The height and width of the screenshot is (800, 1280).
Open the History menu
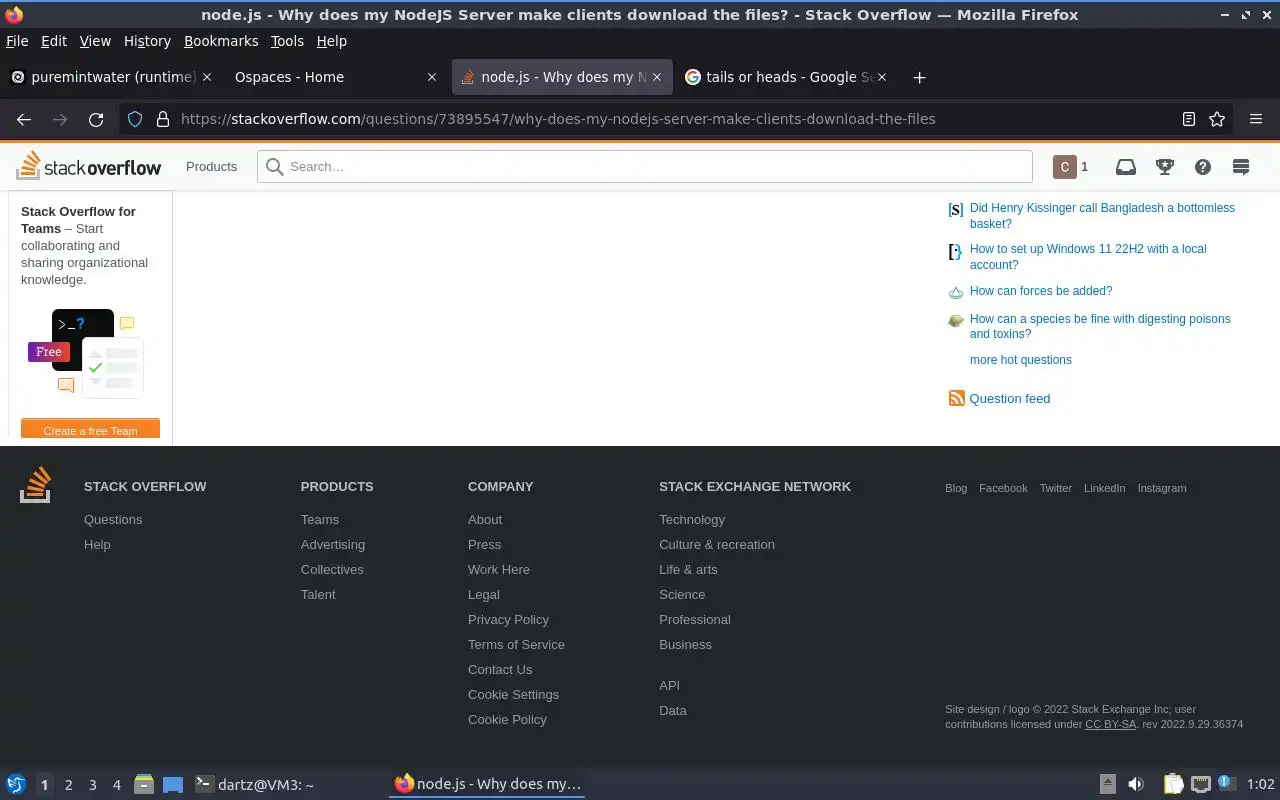pyautogui.click(x=147, y=41)
